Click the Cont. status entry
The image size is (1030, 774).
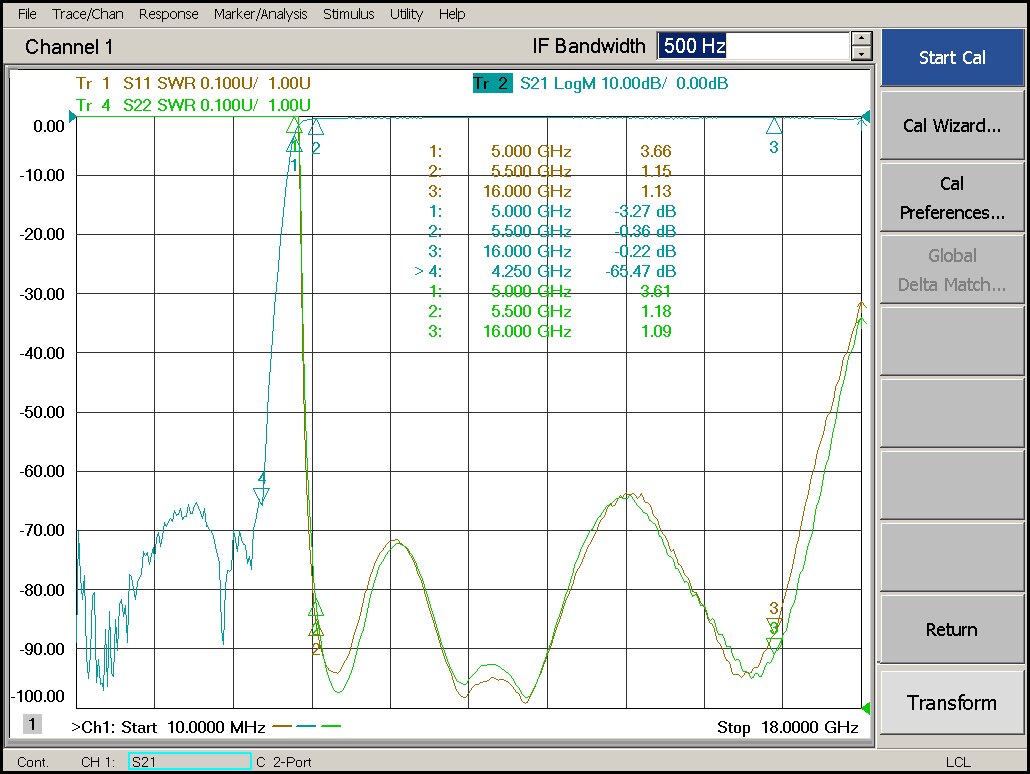click(33, 762)
